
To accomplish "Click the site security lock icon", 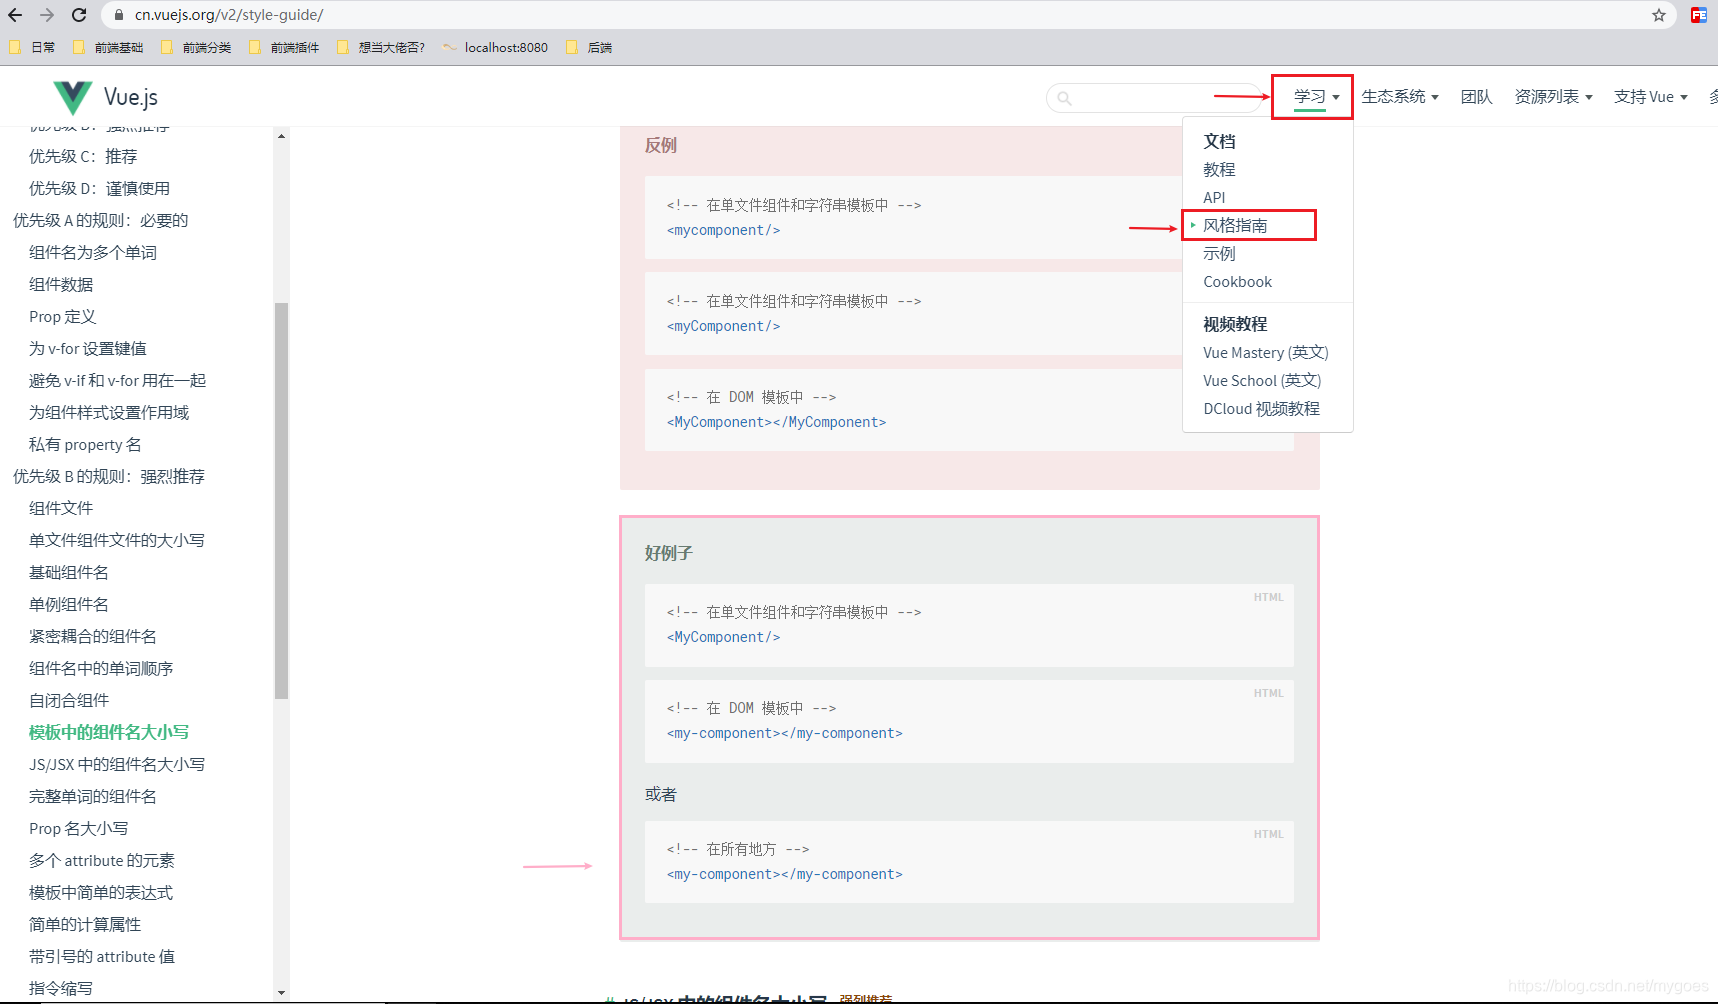I will click(117, 15).
